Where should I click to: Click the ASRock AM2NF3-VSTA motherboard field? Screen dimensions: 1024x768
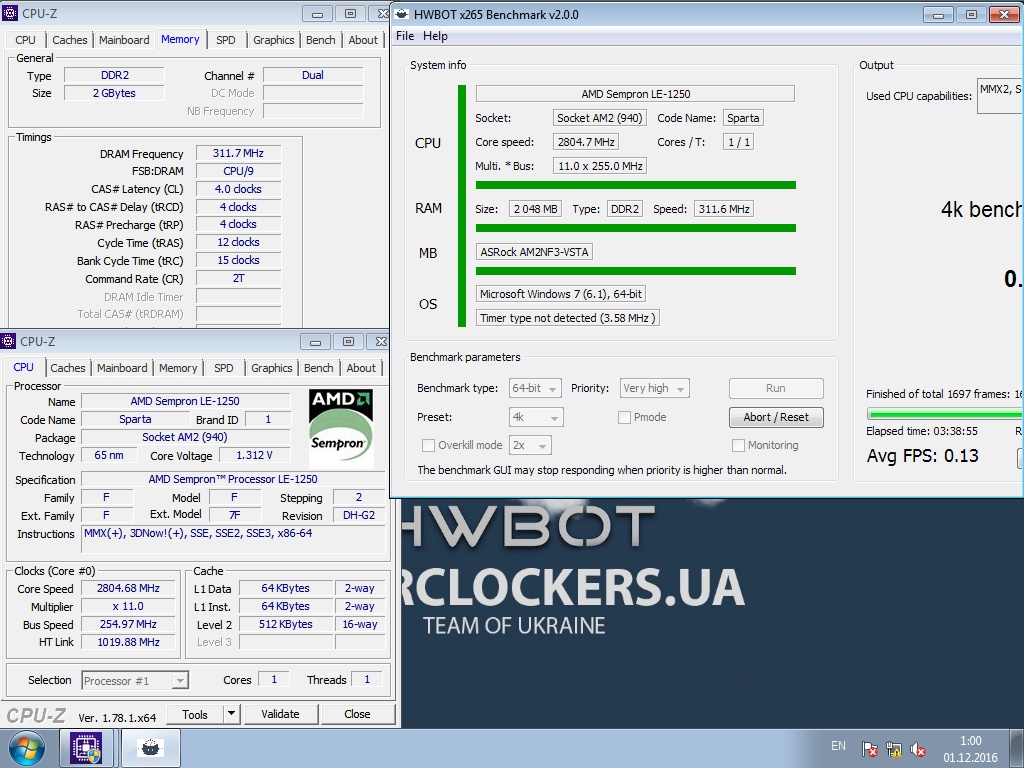click(x=534, y=252)
